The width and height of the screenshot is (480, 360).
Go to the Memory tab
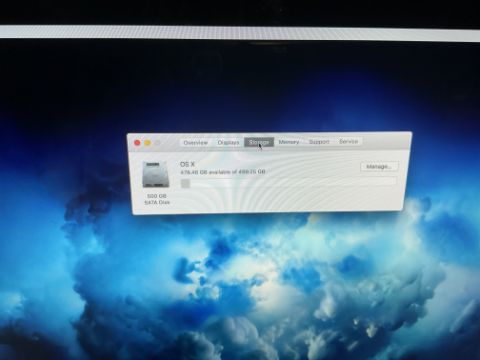(x=289, y=142)
